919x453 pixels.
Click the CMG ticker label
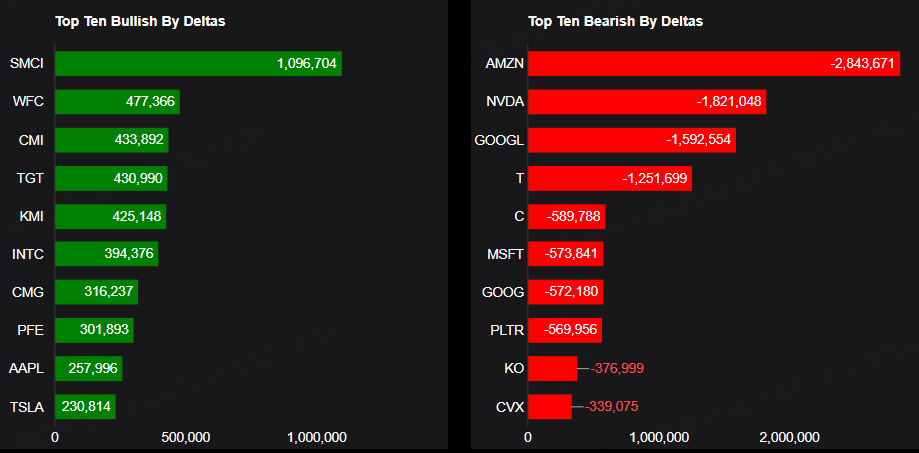[x=28, y=291]
